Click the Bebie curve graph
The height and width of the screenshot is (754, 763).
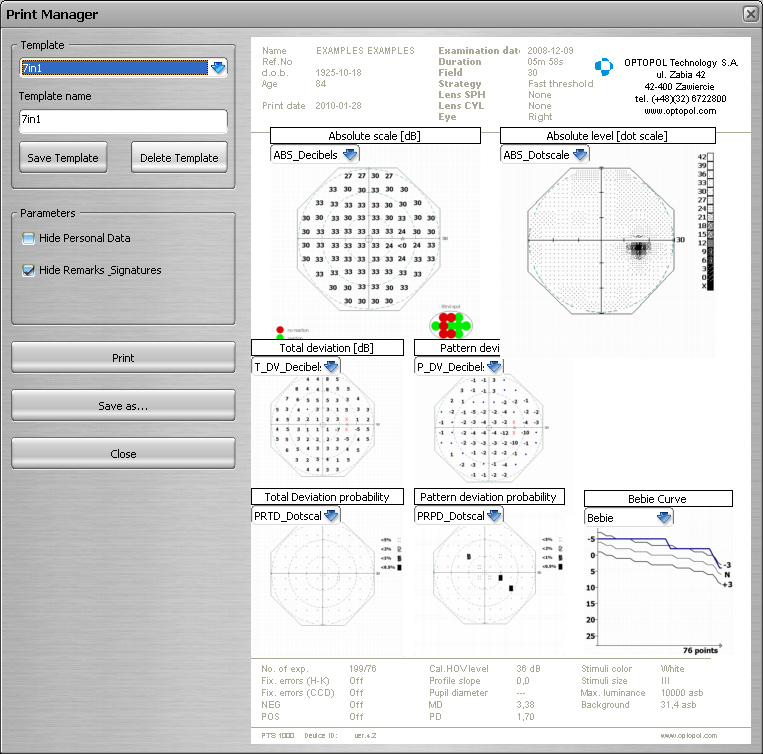point(658,591)
